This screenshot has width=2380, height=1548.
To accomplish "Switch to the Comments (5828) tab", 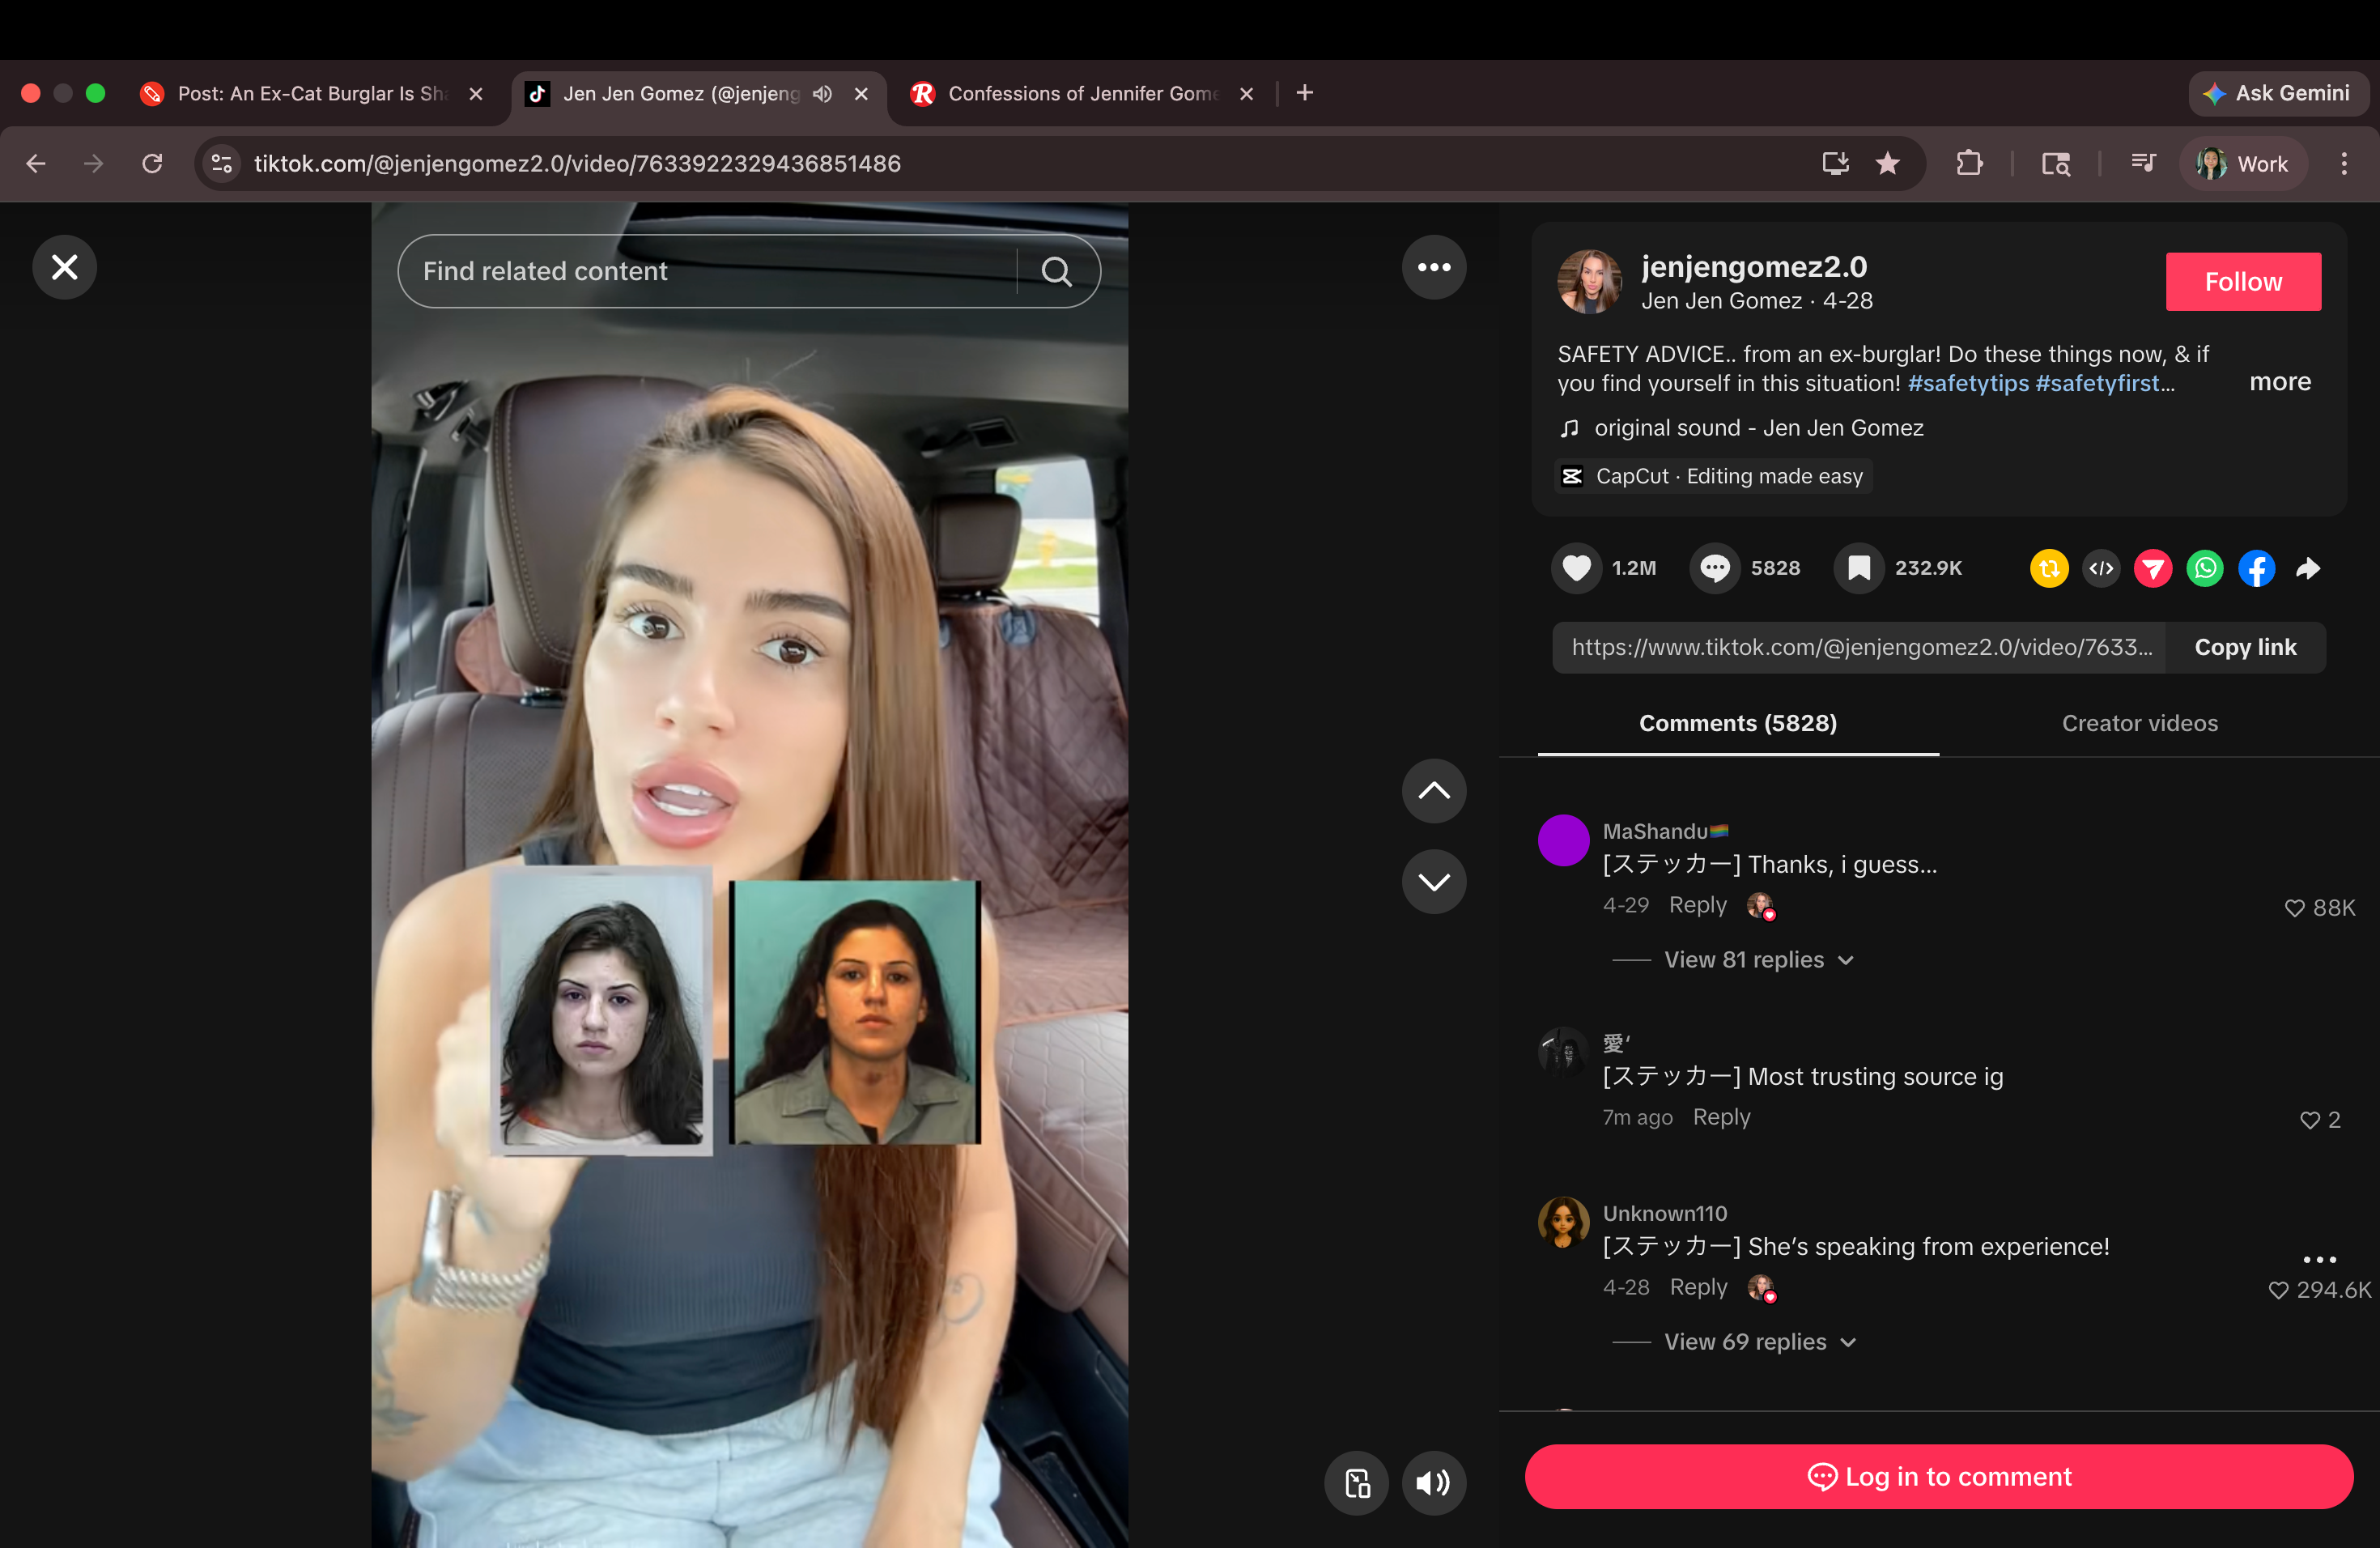I will coord(1738,723).
